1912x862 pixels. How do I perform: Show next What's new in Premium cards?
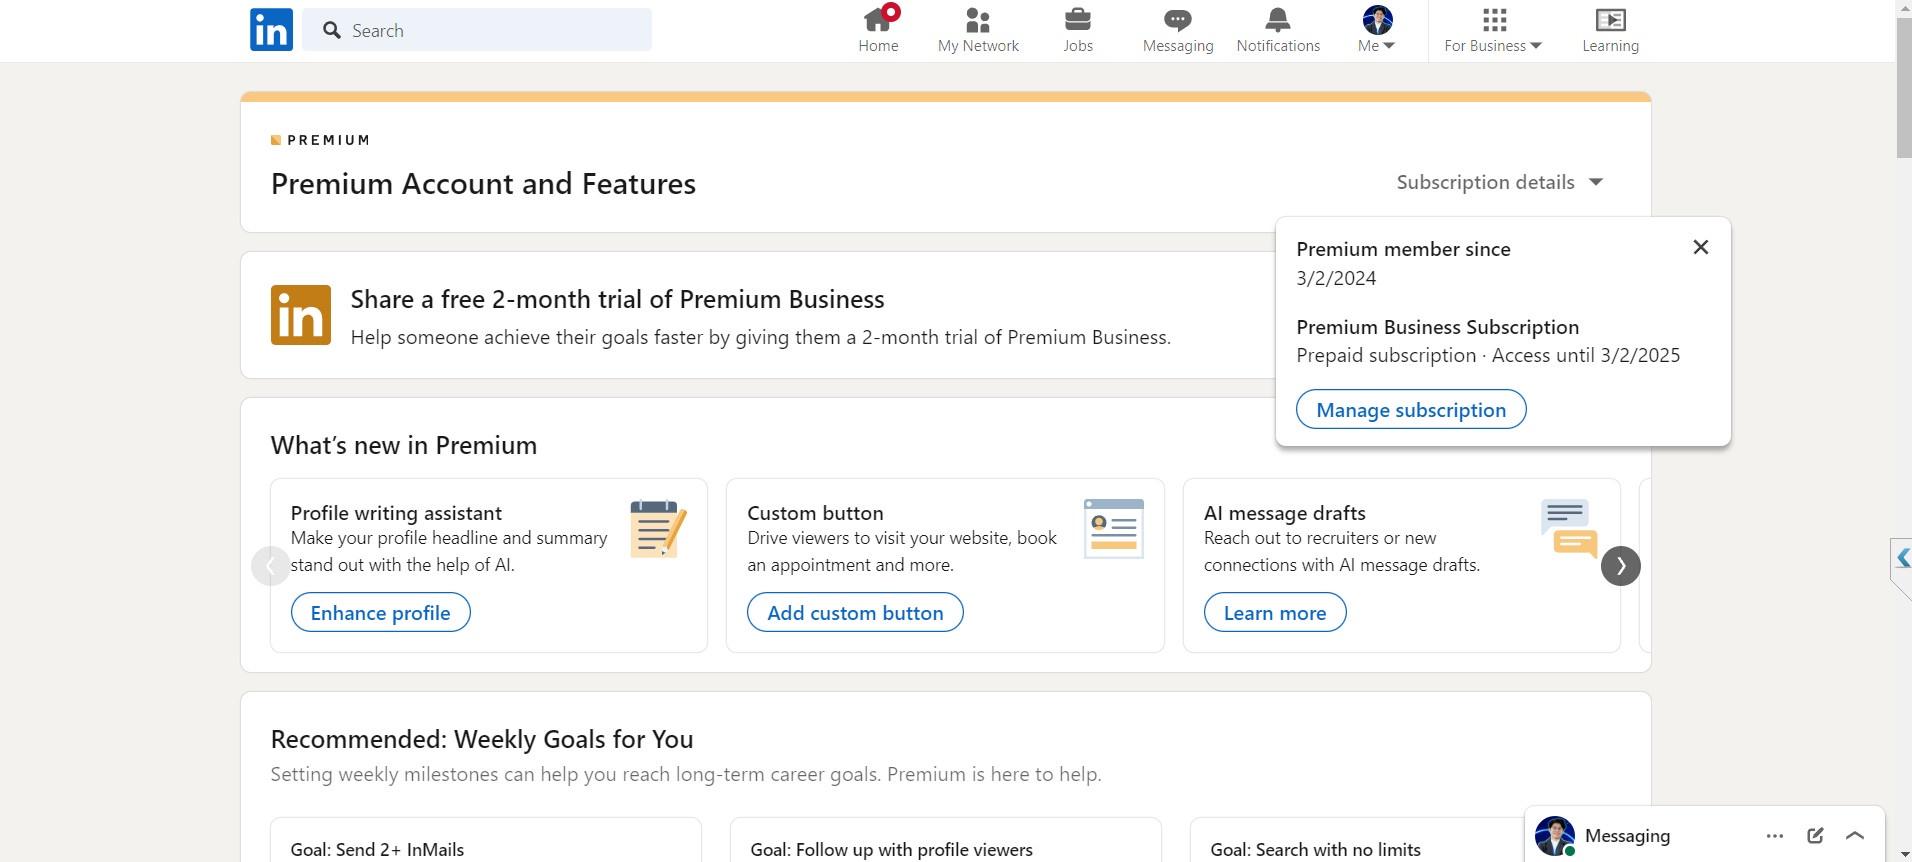tap(1621, 566)
